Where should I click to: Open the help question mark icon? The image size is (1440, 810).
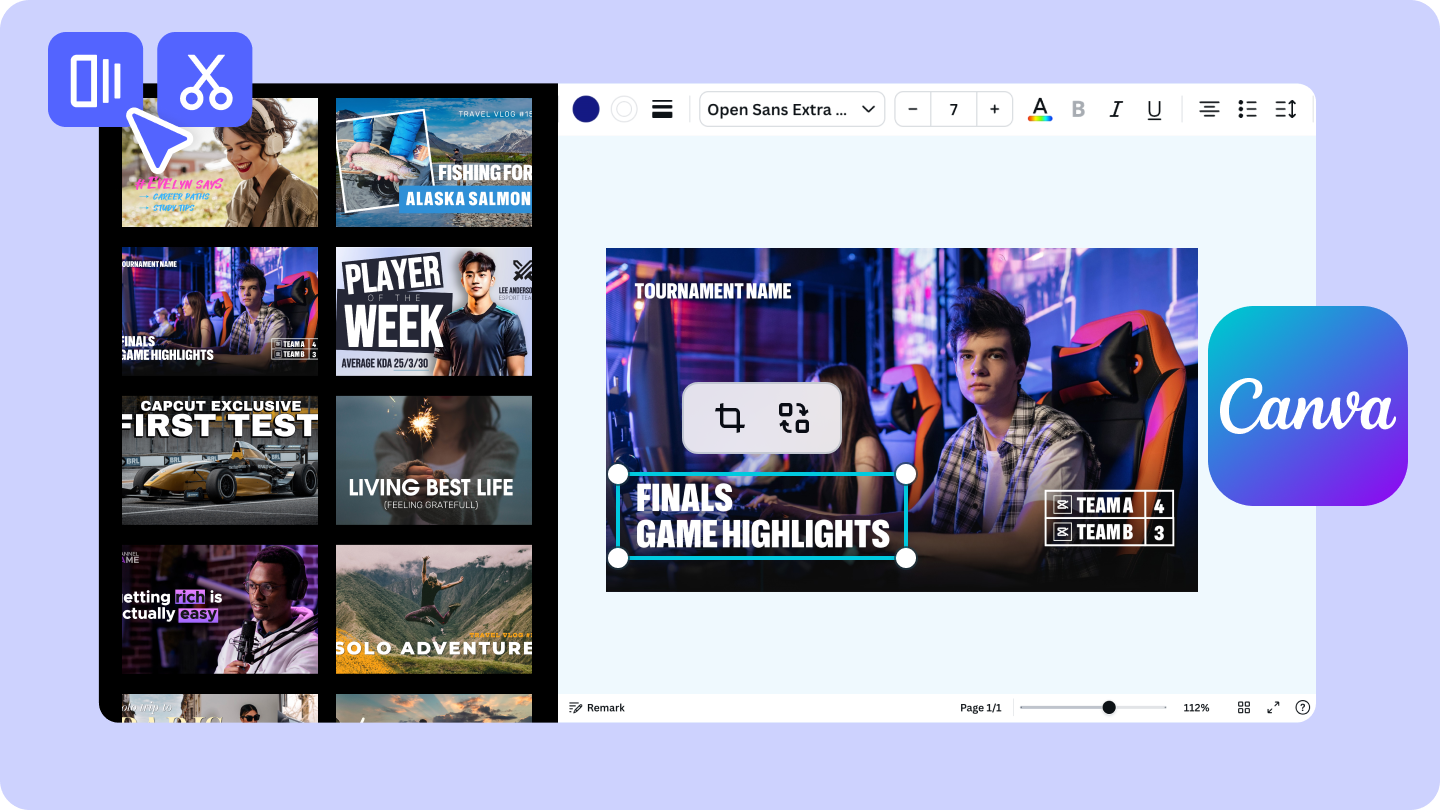coord(1302,707)
